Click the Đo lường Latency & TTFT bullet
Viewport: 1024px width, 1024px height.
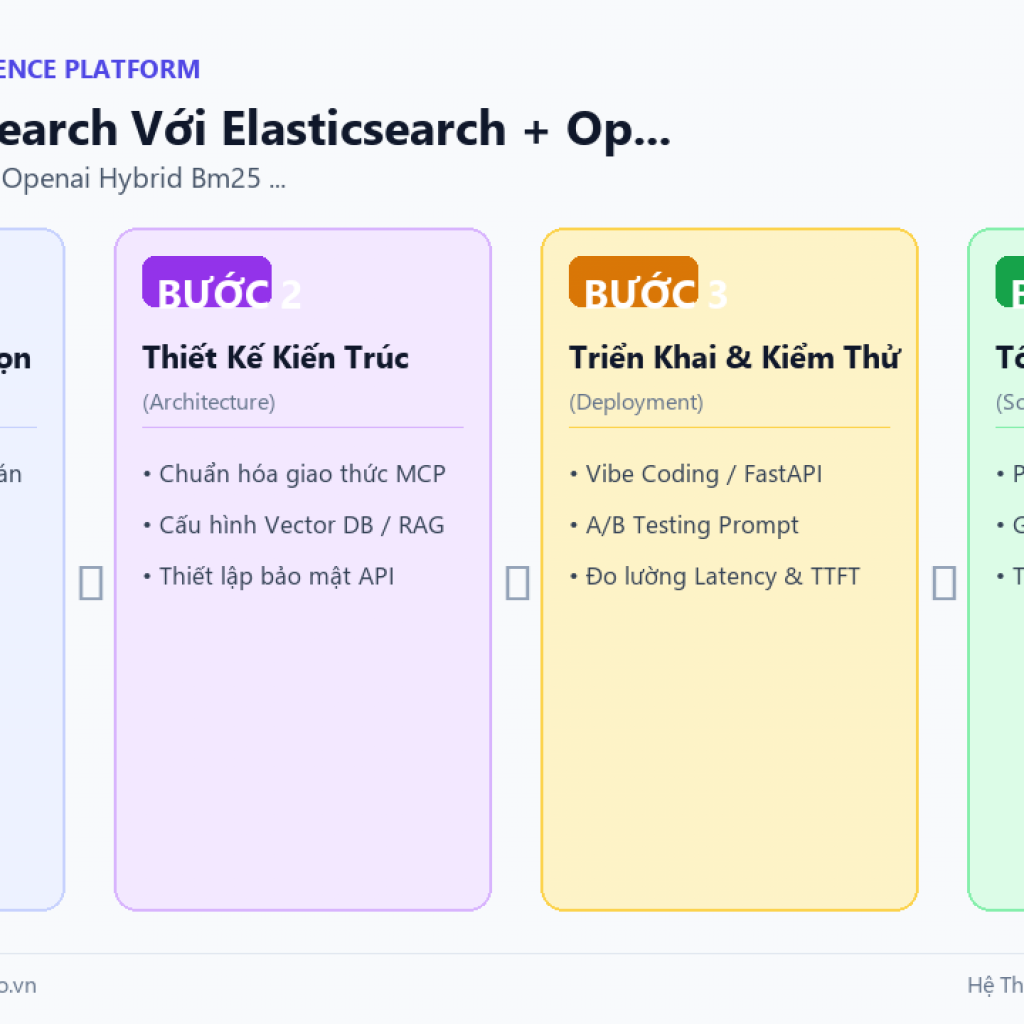click(x=714, y=577)
